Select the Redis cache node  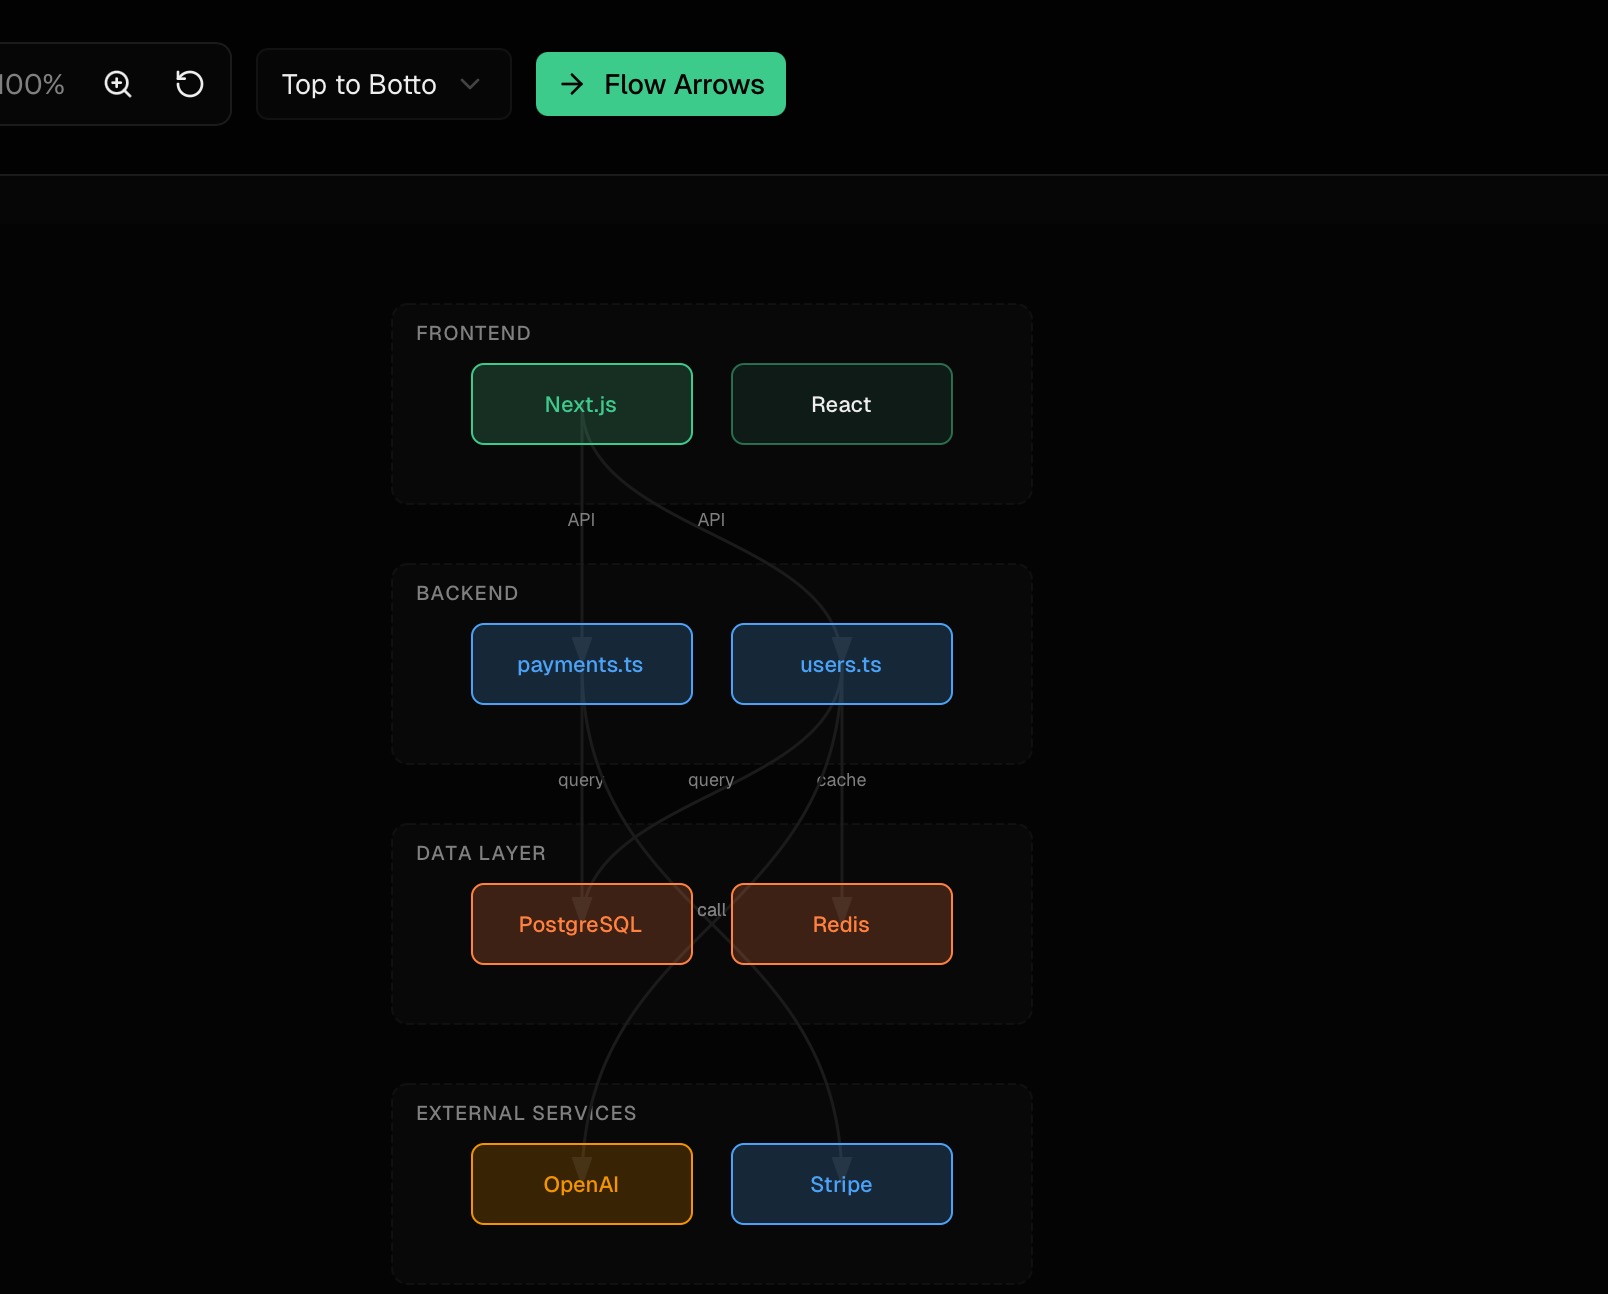pyautogui.click(x=841, y=924)
